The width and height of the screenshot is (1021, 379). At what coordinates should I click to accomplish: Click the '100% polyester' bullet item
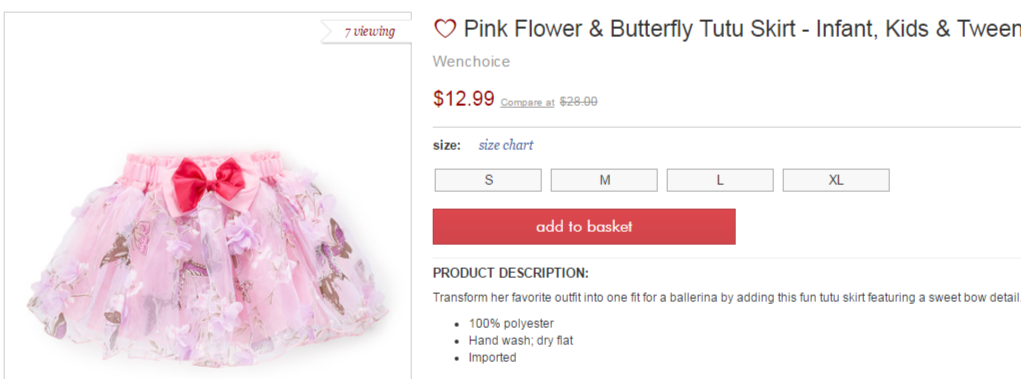coord(511,324)
